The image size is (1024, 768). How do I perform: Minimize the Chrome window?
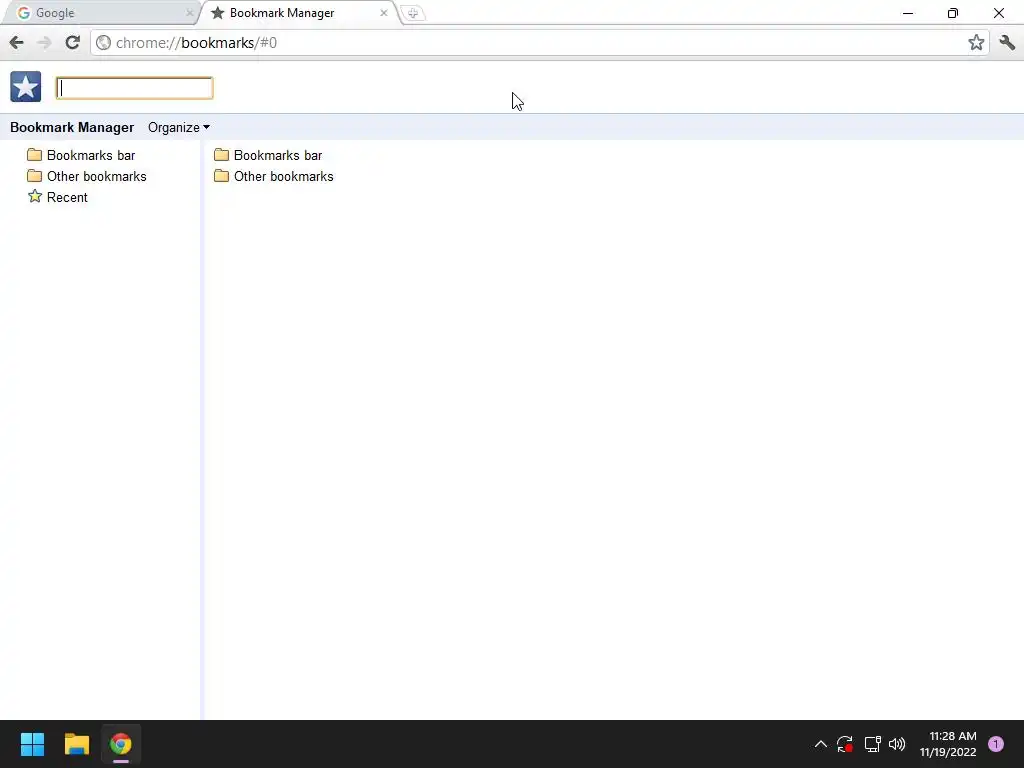pos(908,13)
